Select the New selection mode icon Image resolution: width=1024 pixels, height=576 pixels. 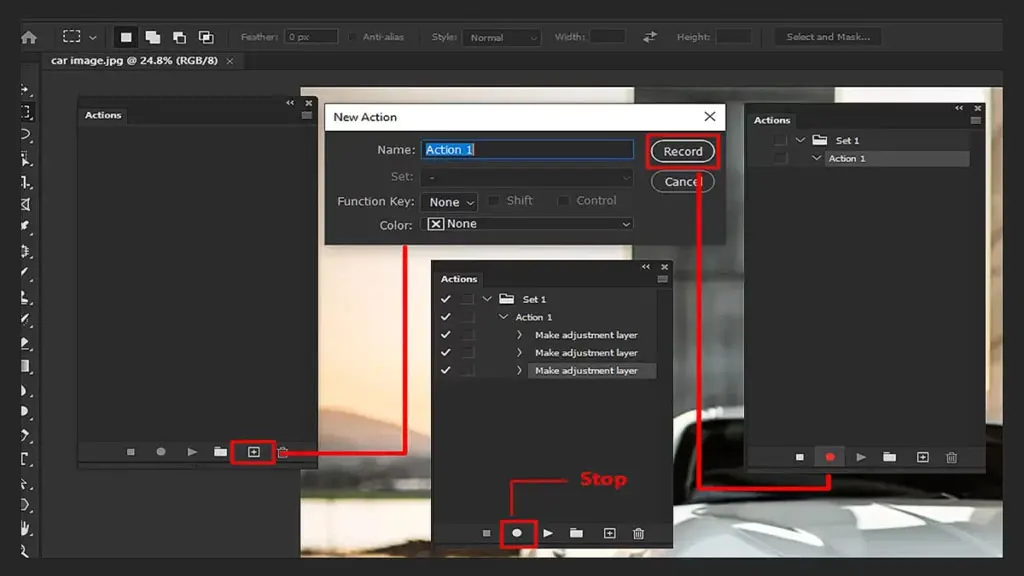pos(126,37)
